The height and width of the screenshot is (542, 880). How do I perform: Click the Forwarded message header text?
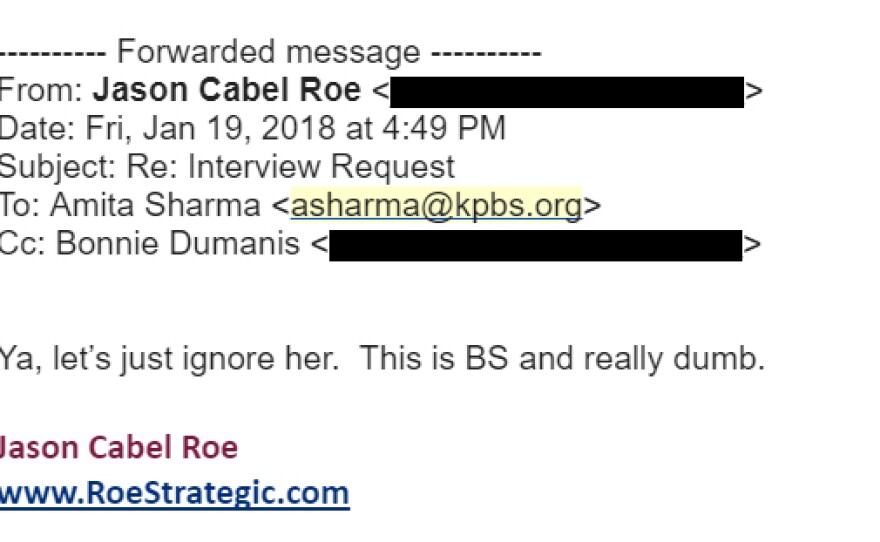click(x=270, y=52)
